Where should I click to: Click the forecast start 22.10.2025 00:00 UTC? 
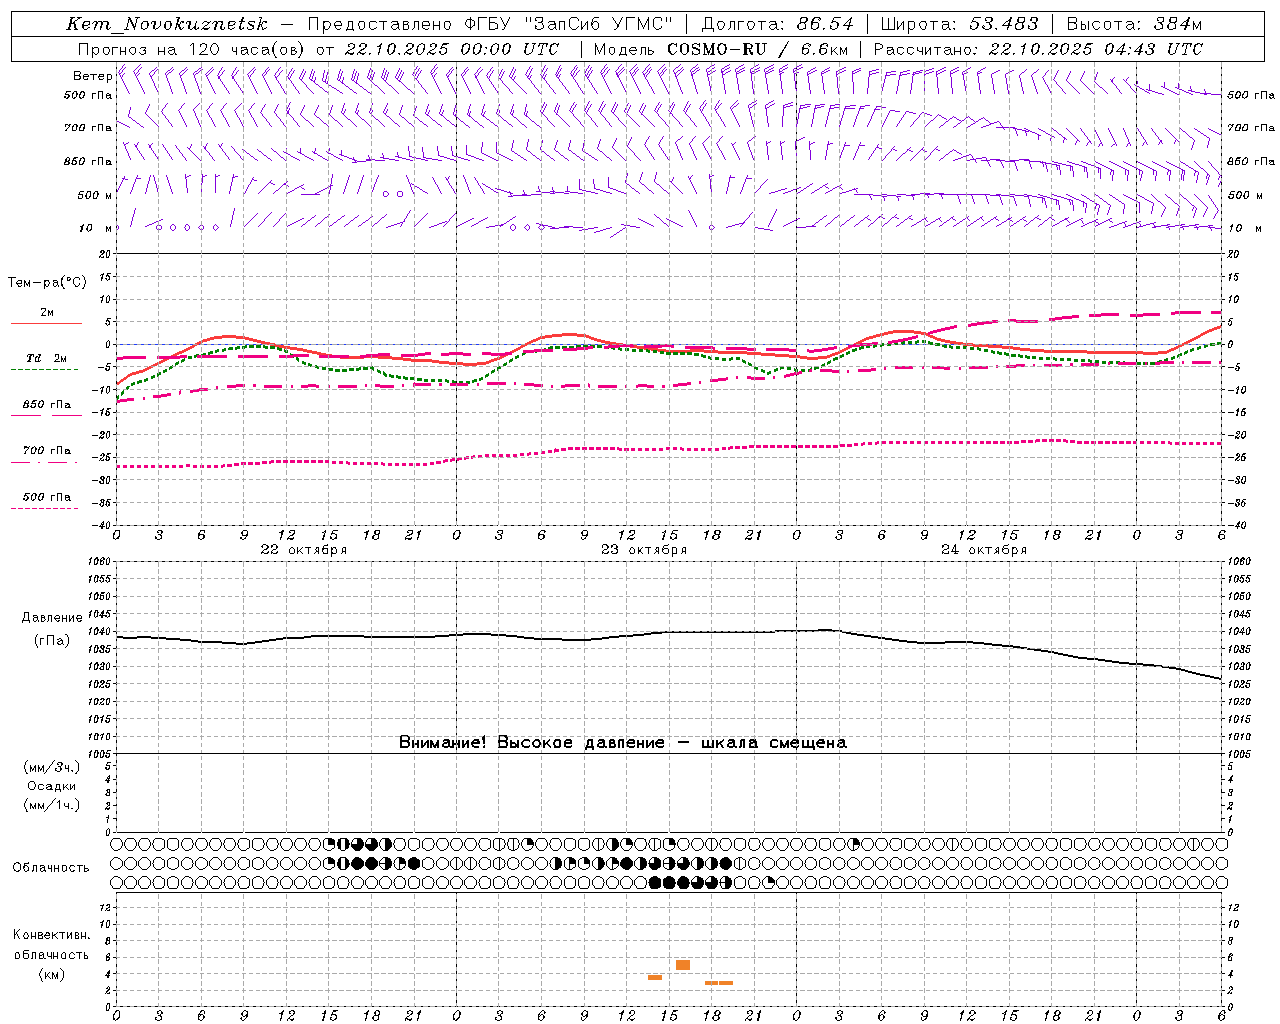pyautogui.click(x=451, y=49)
